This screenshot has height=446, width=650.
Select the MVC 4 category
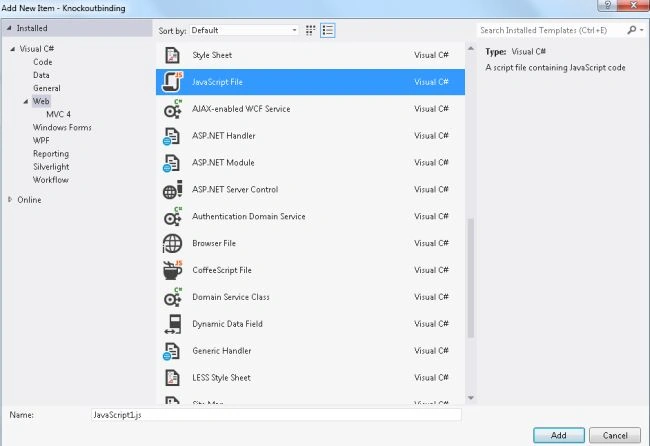coord(58,114)
